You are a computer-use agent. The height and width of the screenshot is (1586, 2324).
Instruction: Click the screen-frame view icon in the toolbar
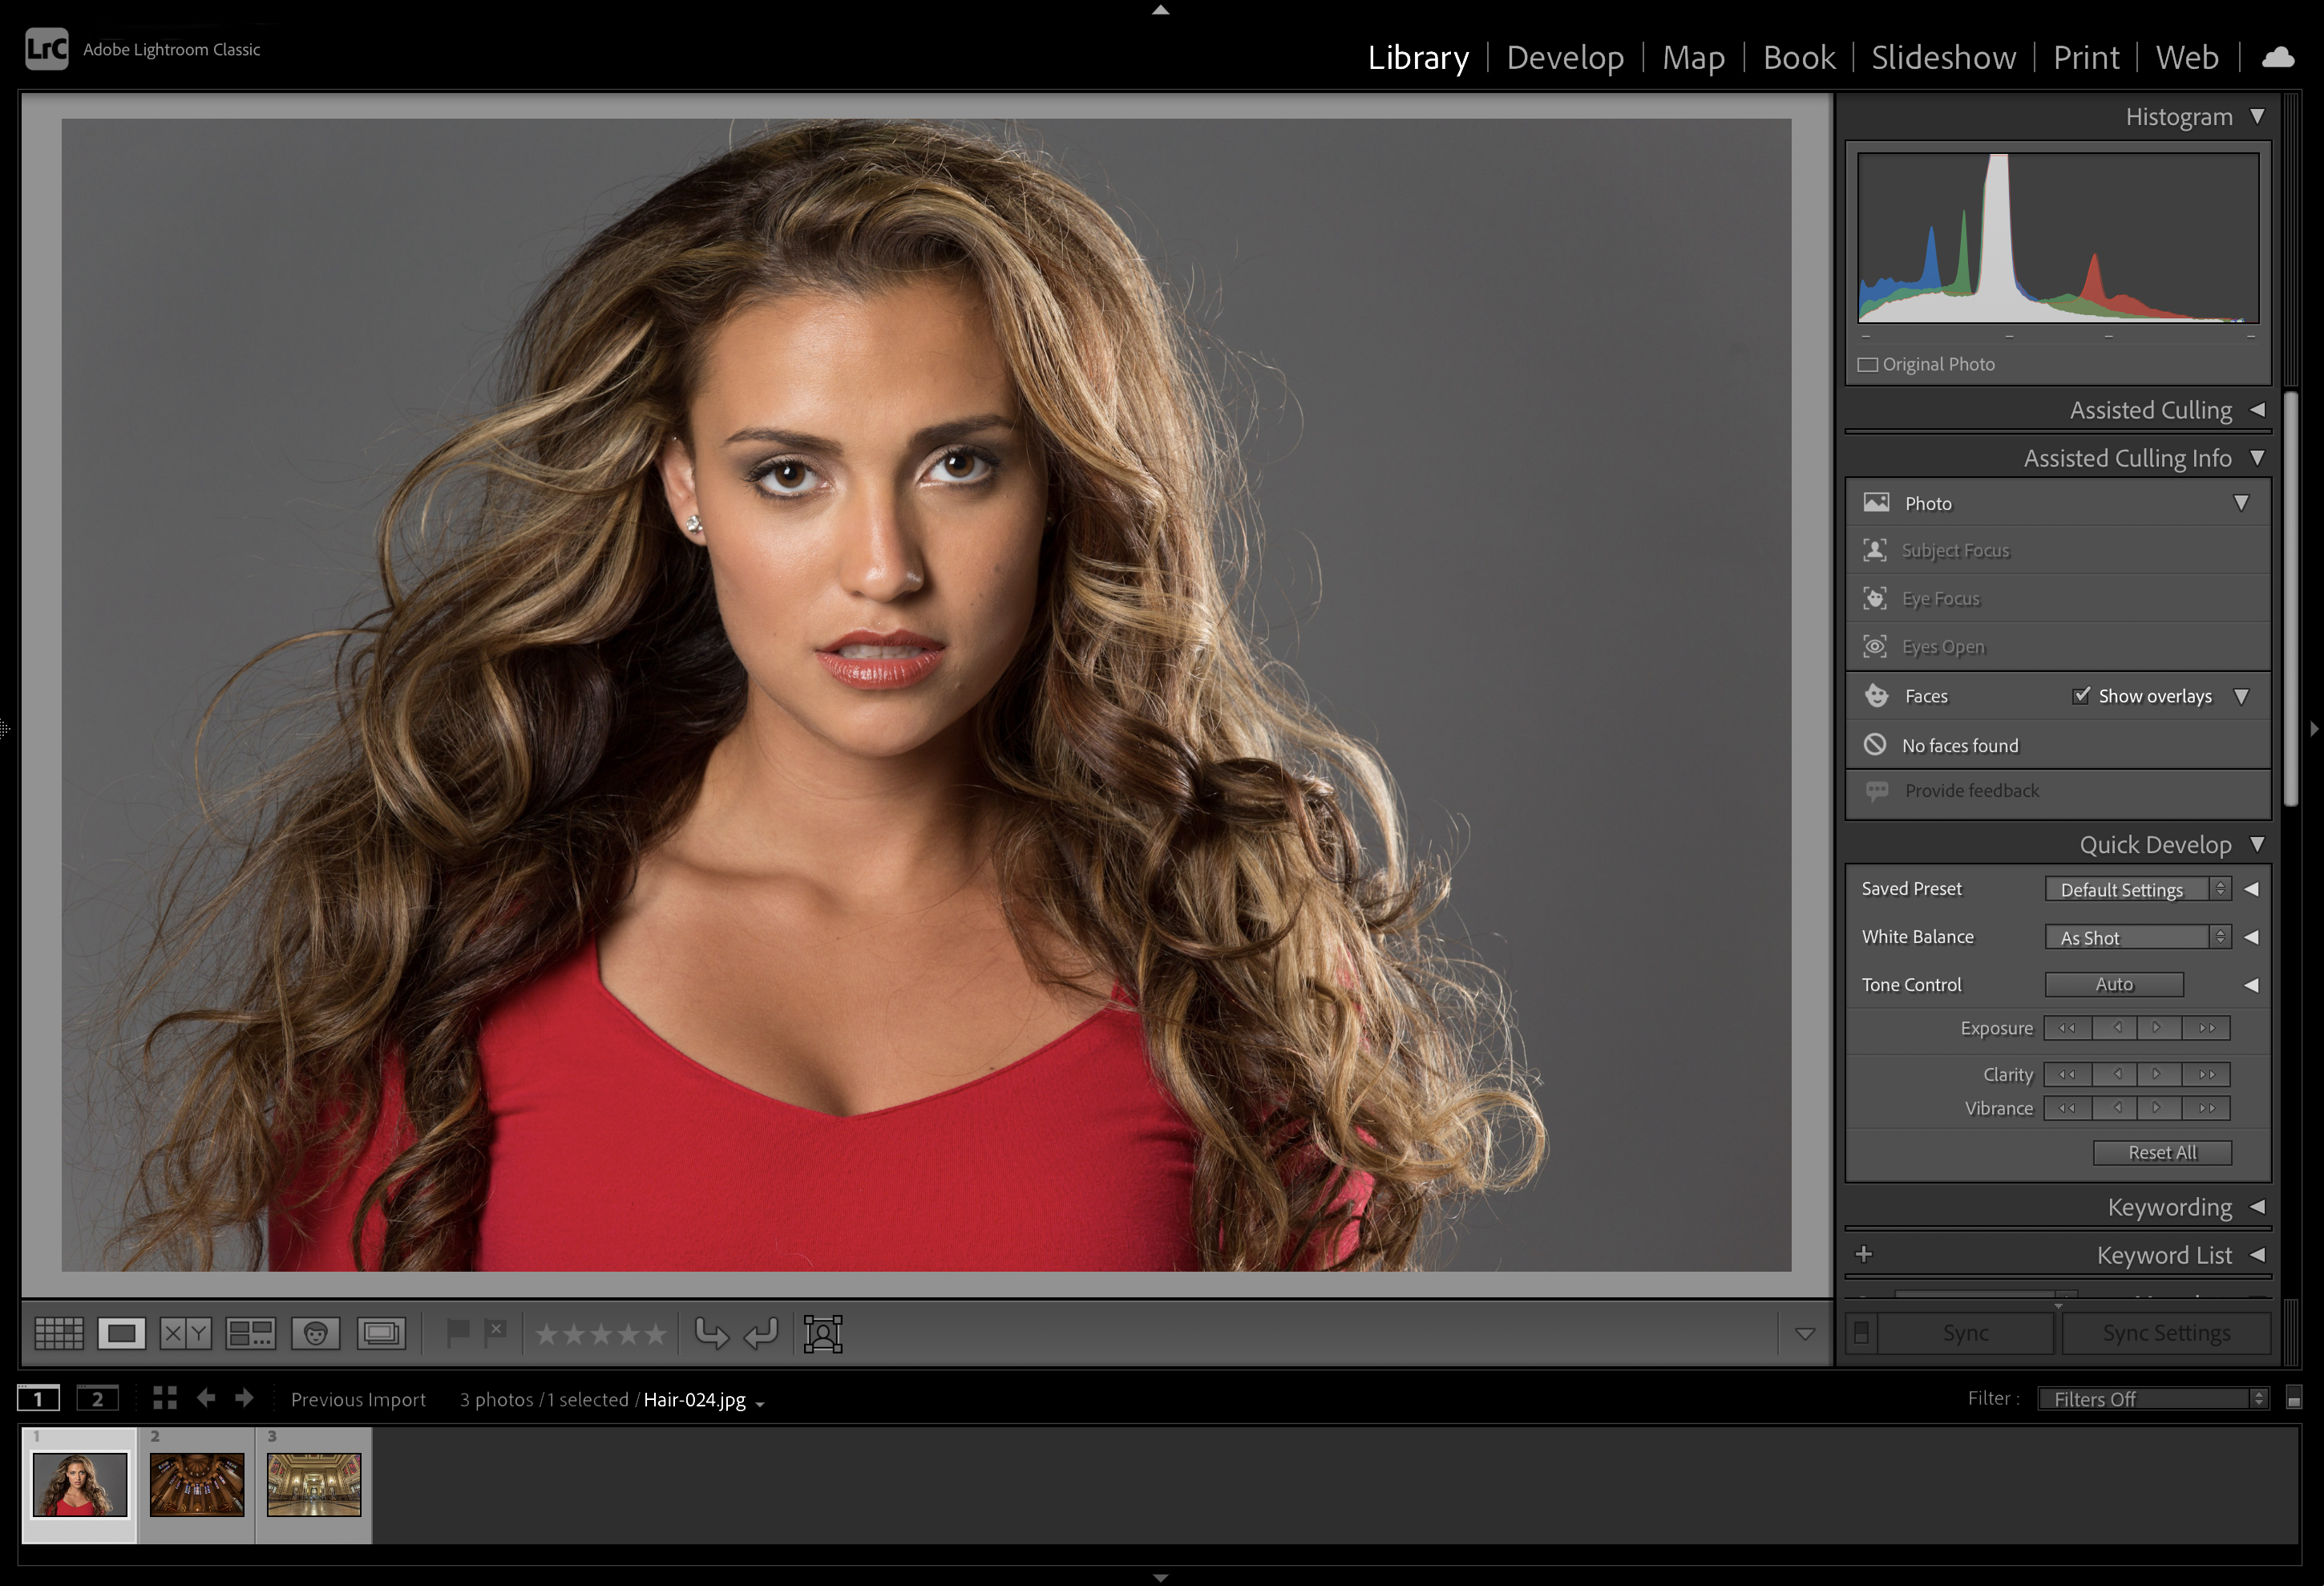pyautogui.click(x=381, y=1333)
